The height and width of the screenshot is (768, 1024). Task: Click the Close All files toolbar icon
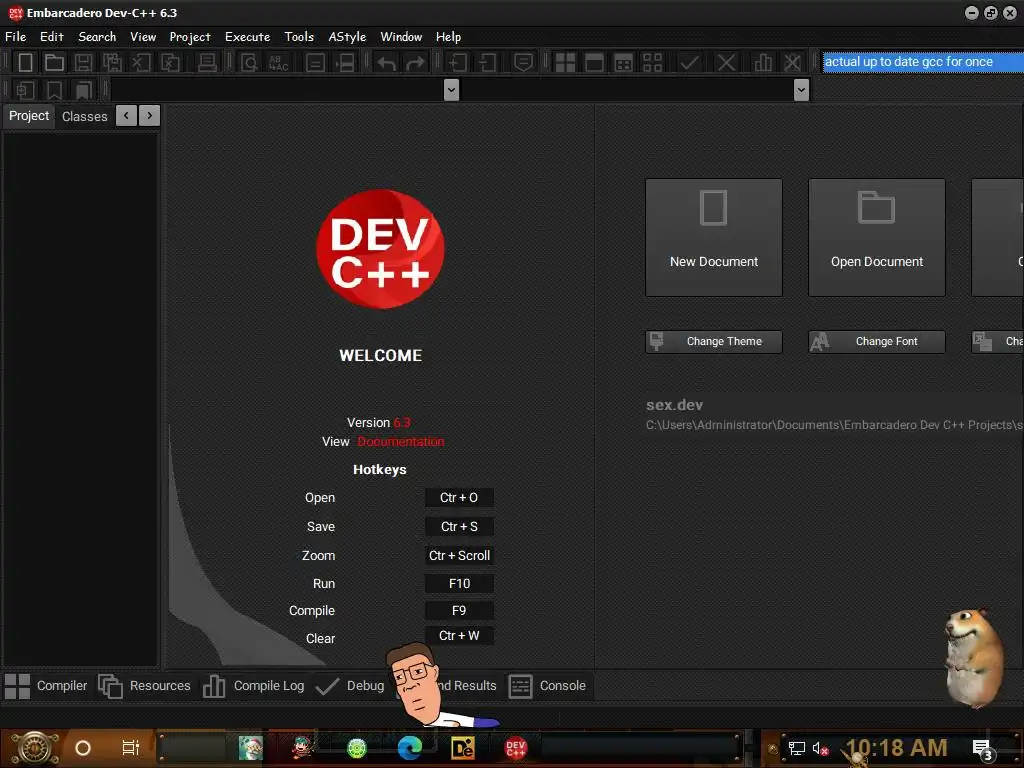170,63
